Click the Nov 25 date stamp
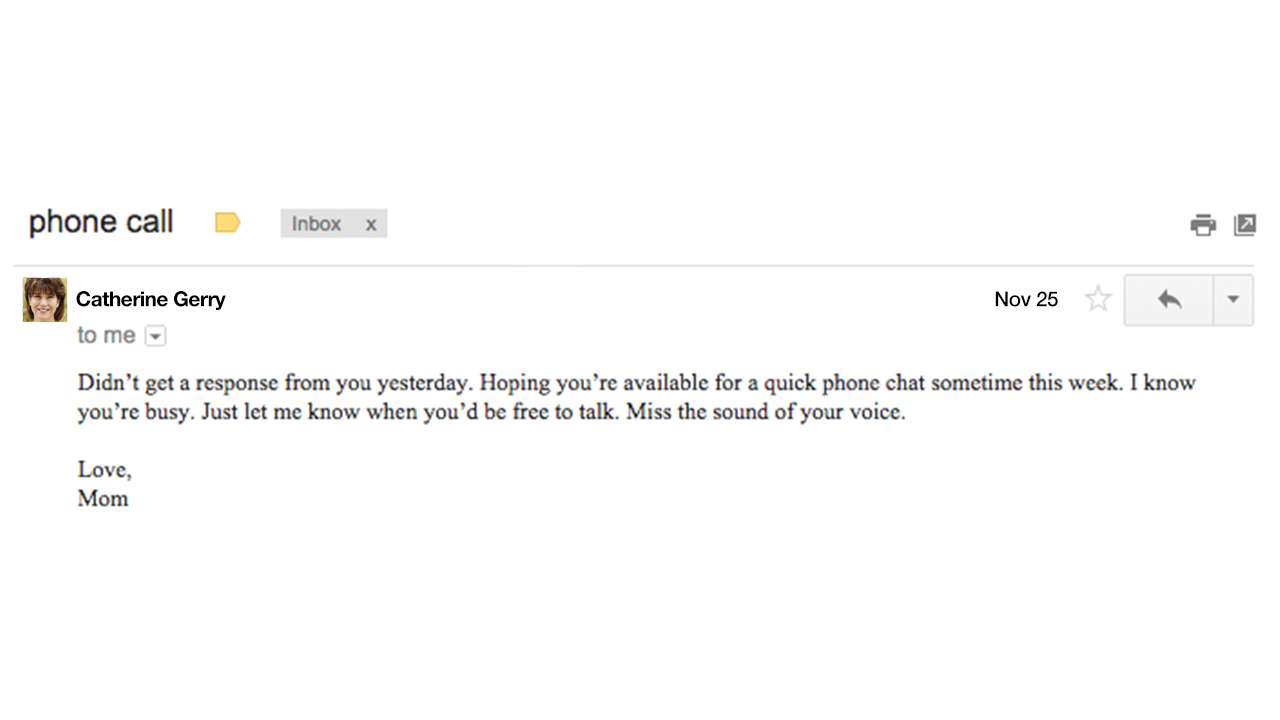 (x=1026, y=299)
